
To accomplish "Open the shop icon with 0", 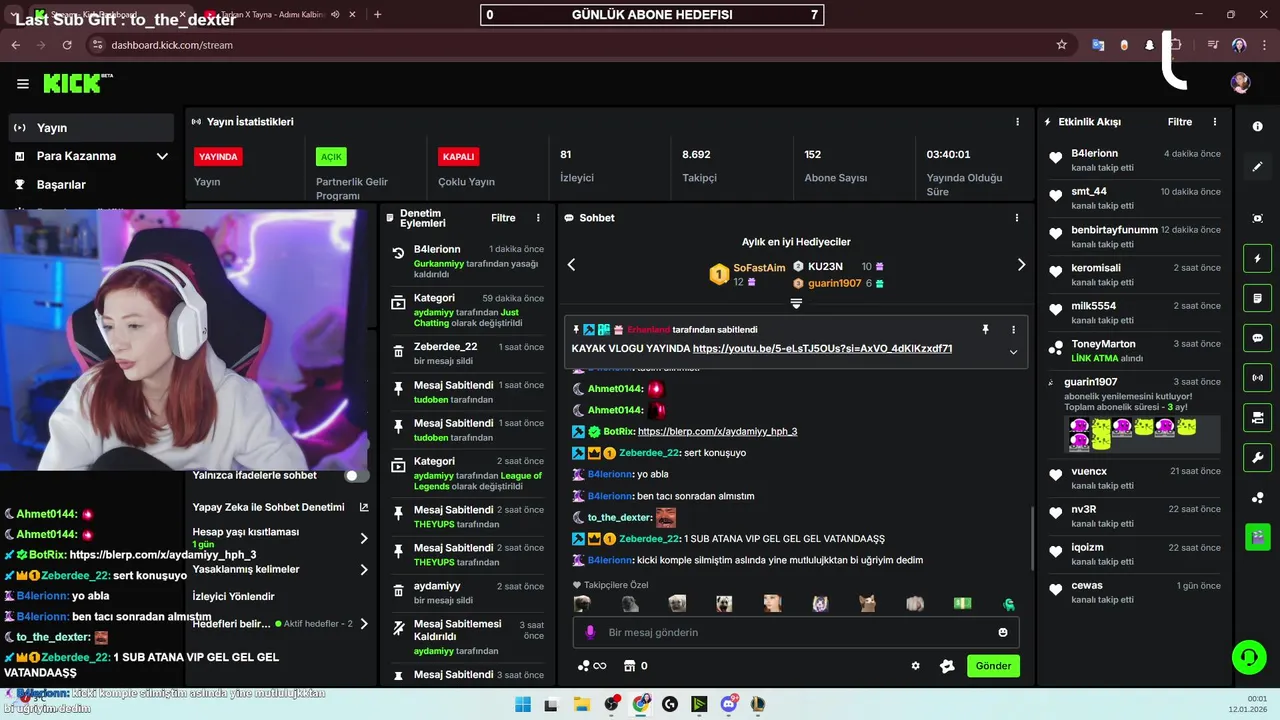I will point(635,666).
